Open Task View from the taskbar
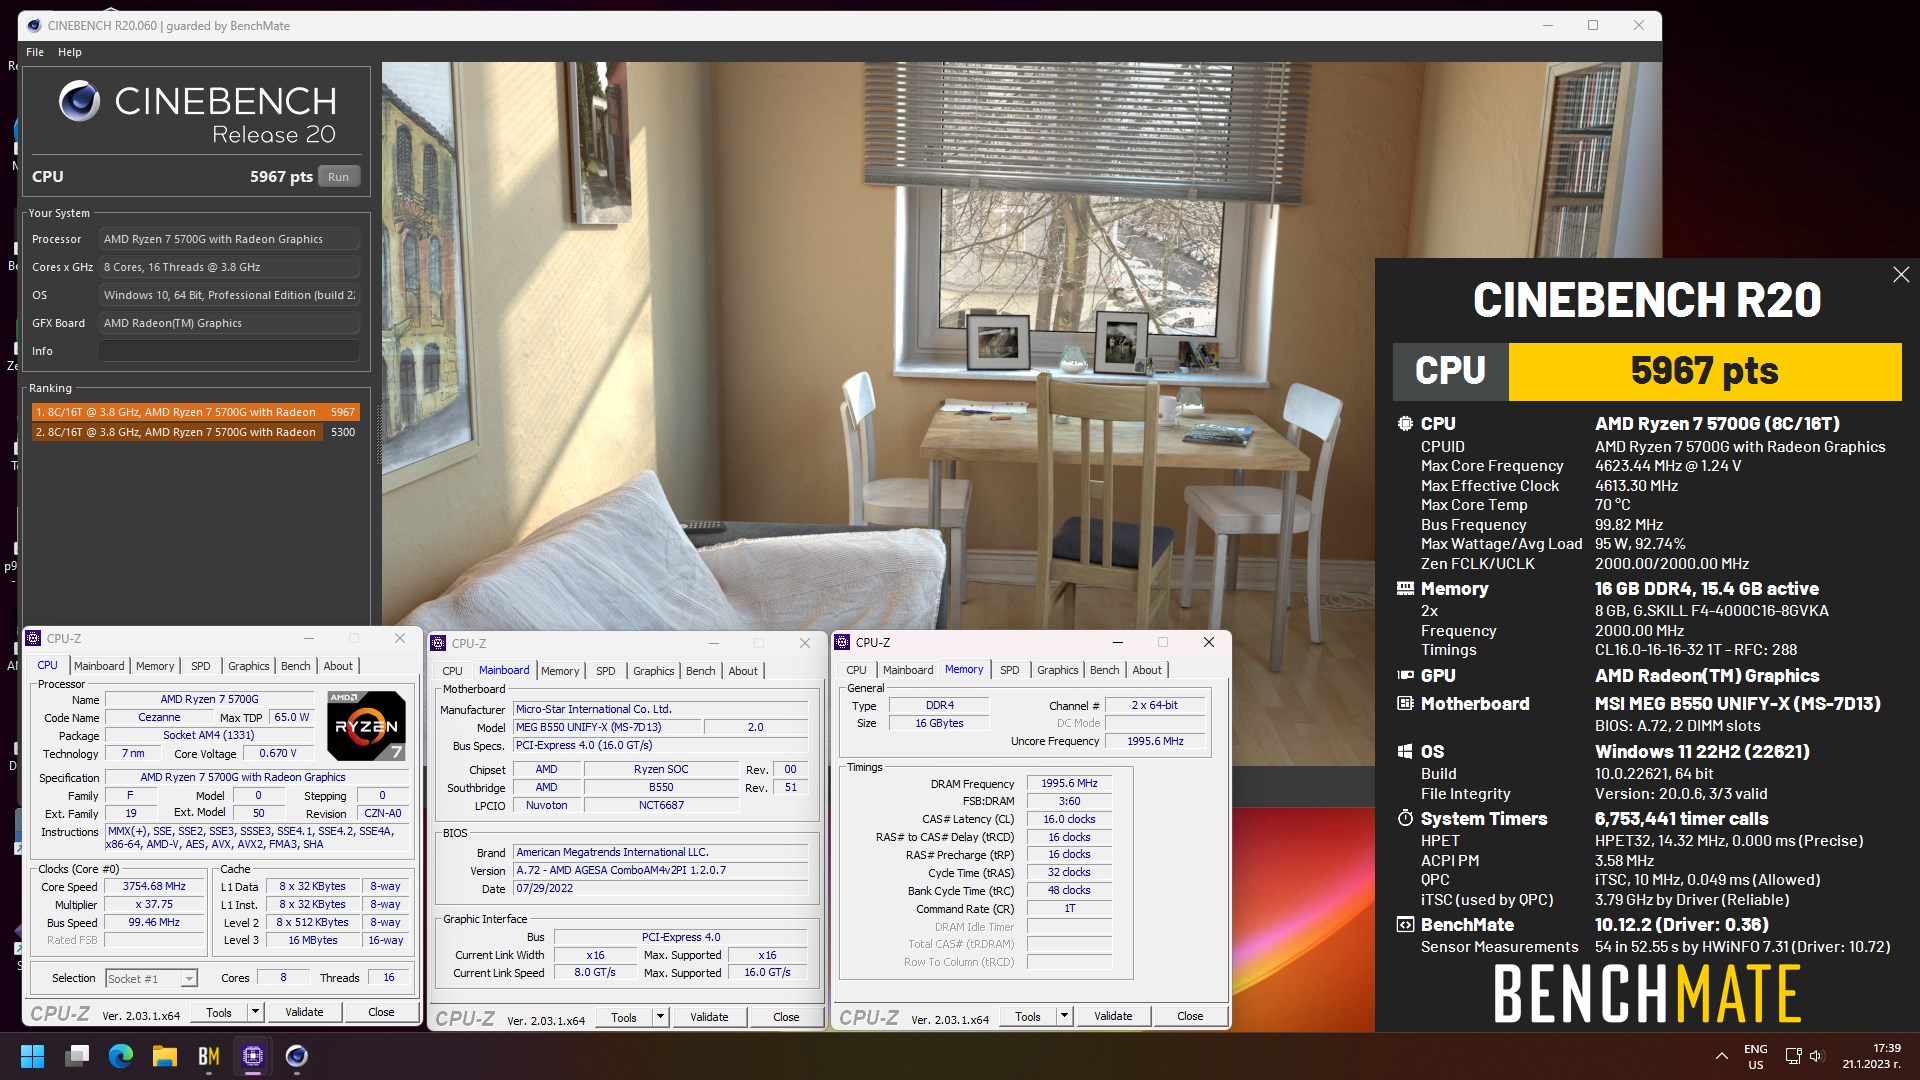 coord(77,1056)
